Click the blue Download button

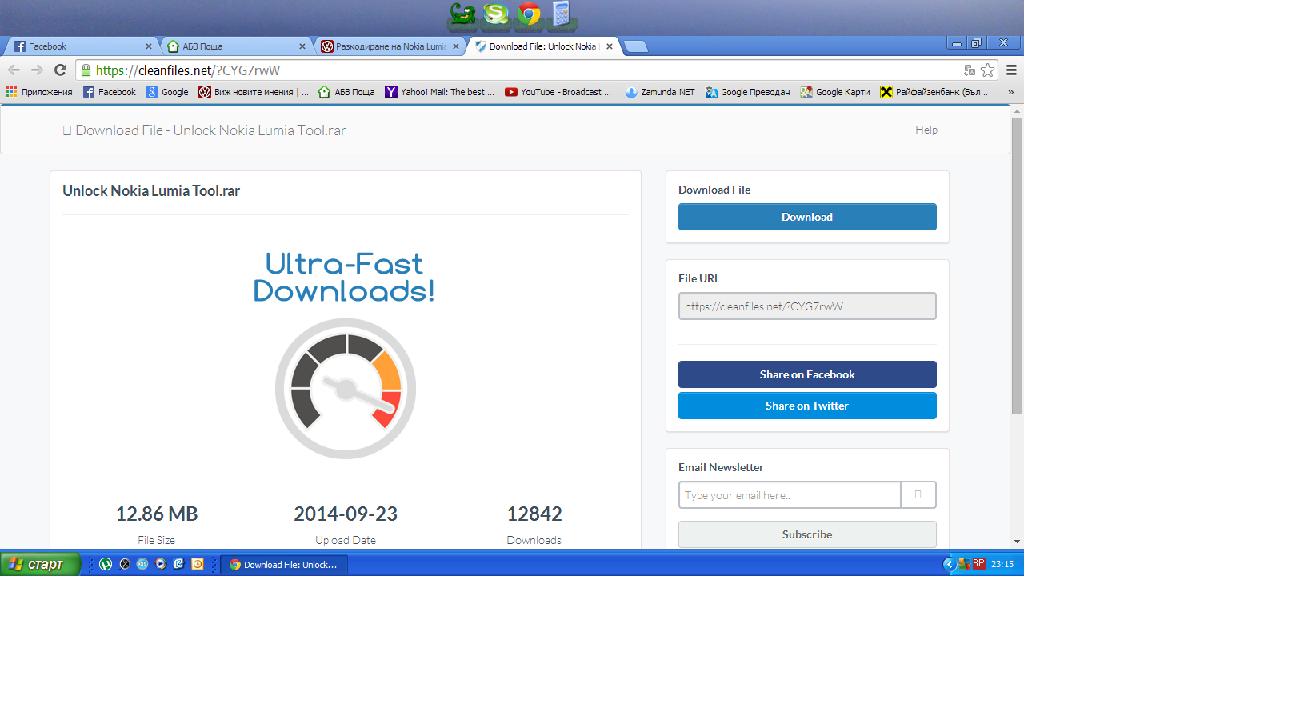coord(807,217)
